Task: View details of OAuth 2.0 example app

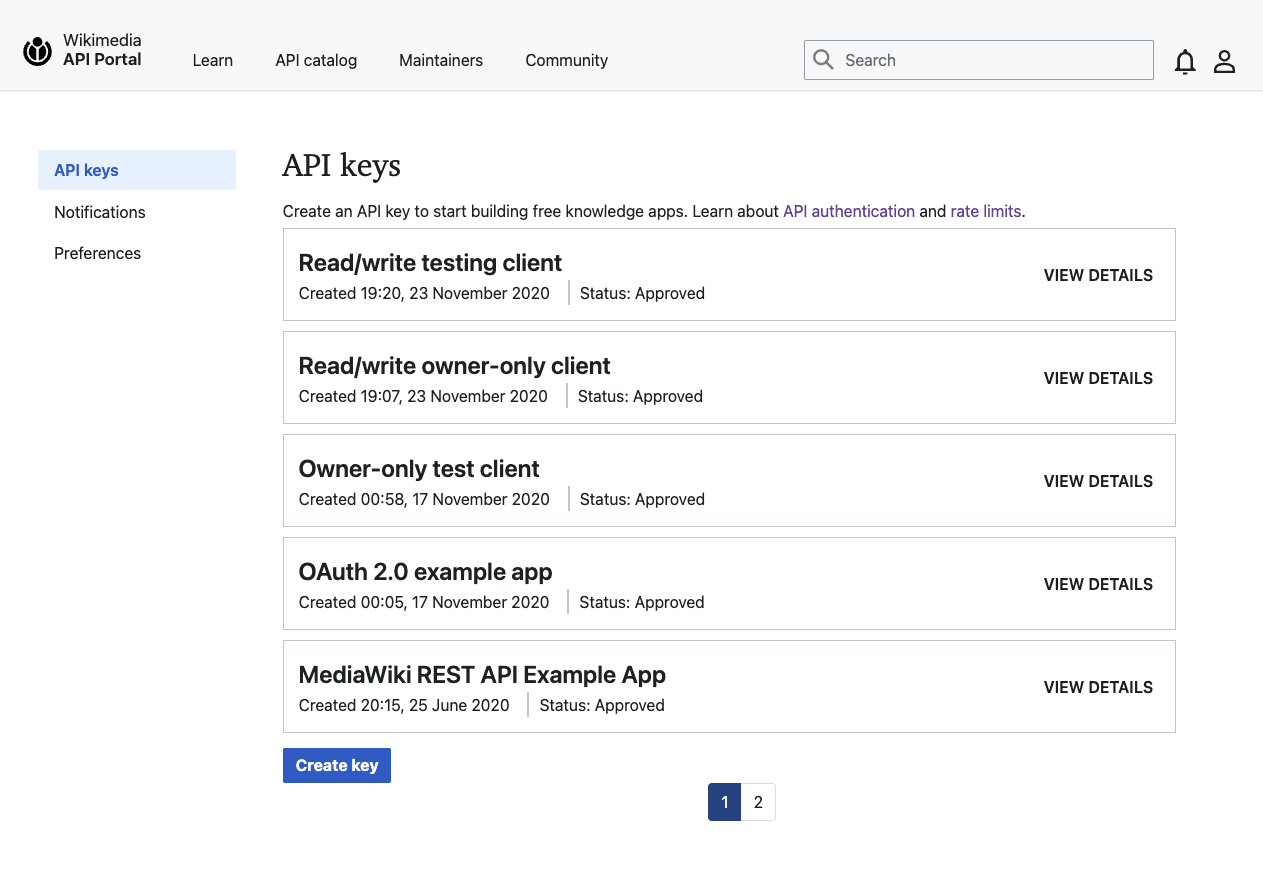Action: click(x=1098, y=584)
